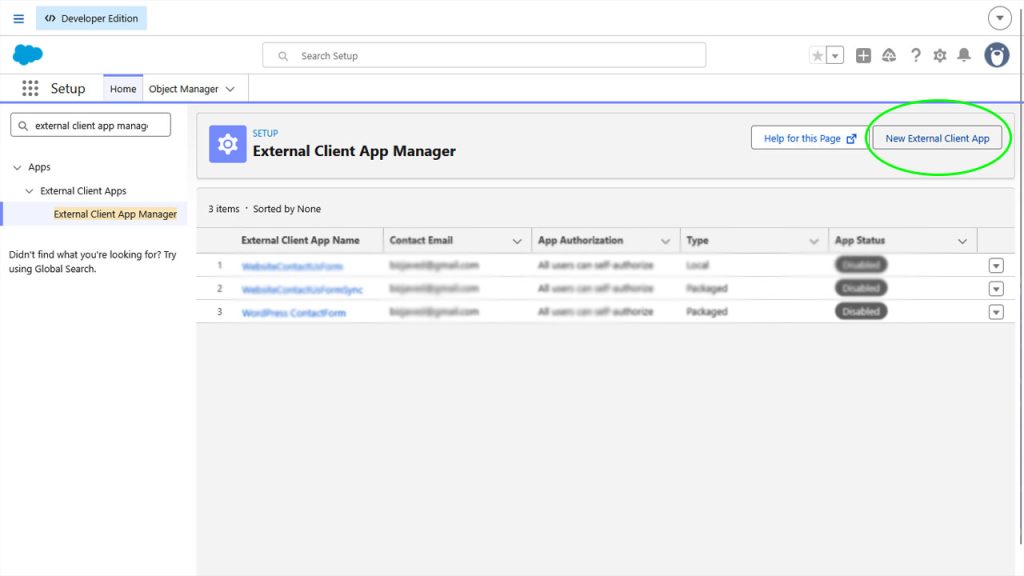Open row 3 actions dropdown
Image resolution: width=1024 pixels, height=576 pixels.
(x=996, y=312)
